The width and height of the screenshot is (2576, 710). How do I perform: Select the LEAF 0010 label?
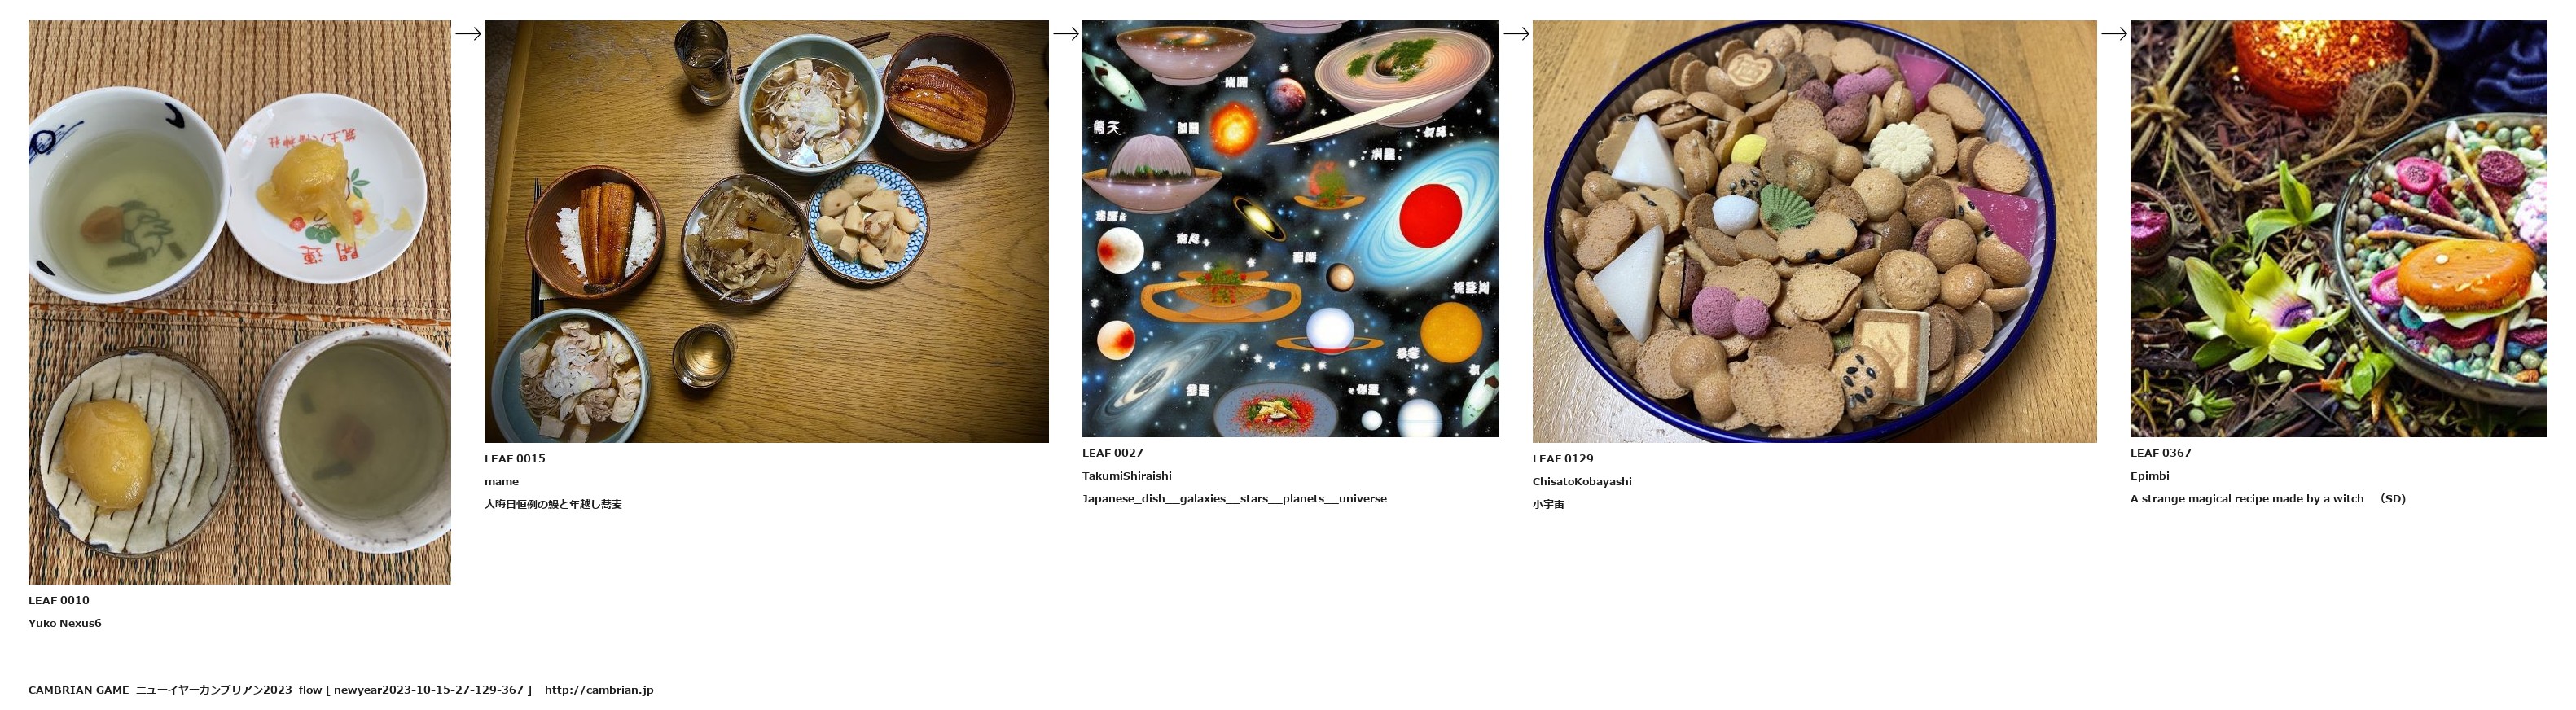coord(59,600)
